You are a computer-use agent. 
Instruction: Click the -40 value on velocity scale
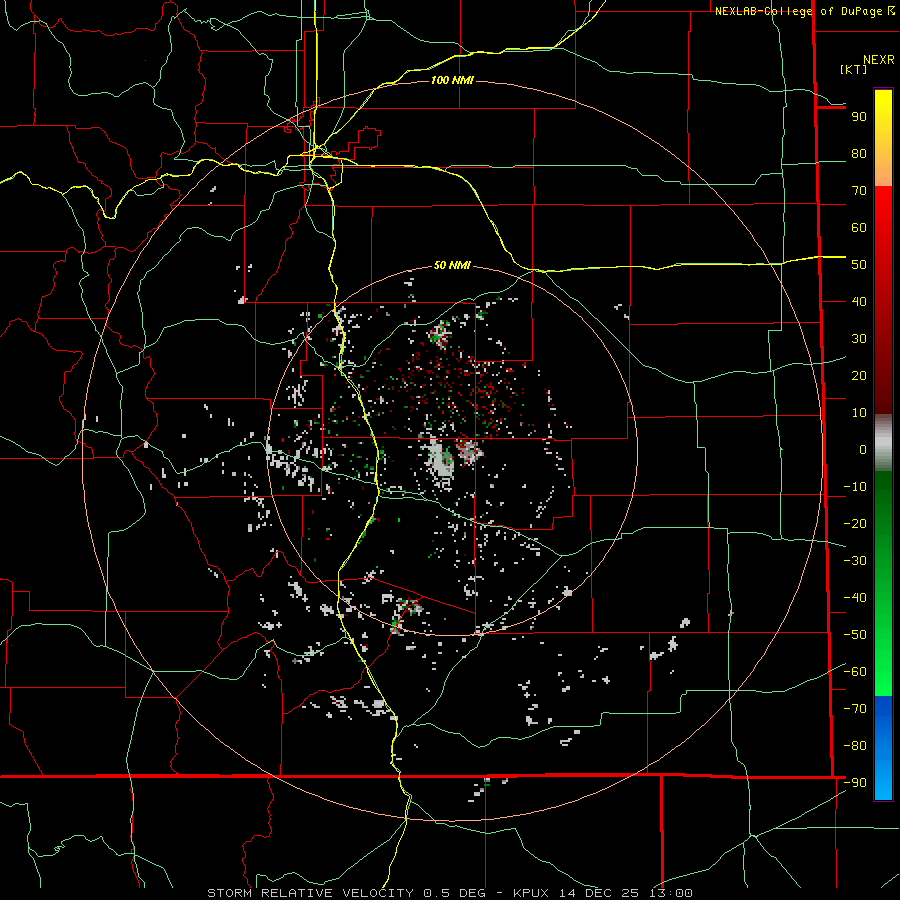(855, 598)
